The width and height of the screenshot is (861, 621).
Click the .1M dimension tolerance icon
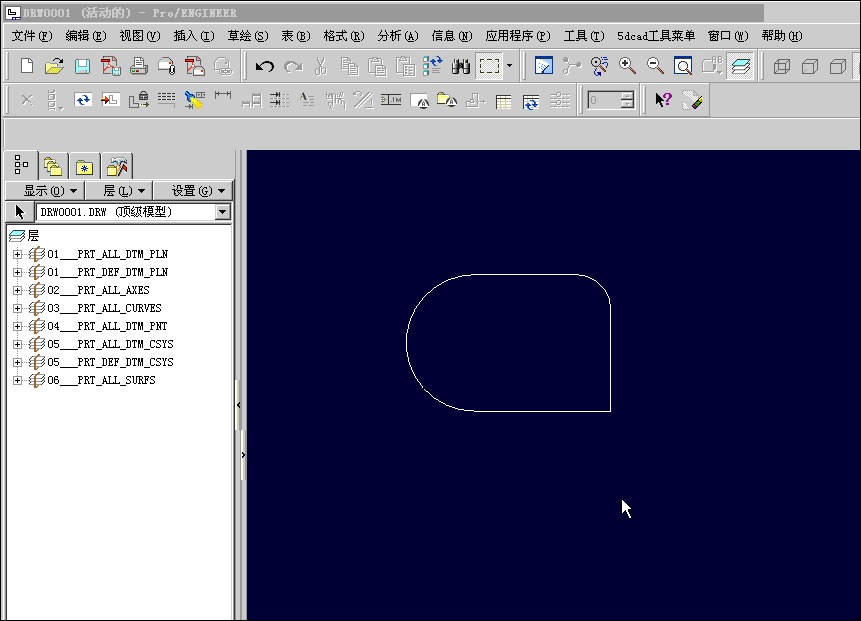pos(391,100)
